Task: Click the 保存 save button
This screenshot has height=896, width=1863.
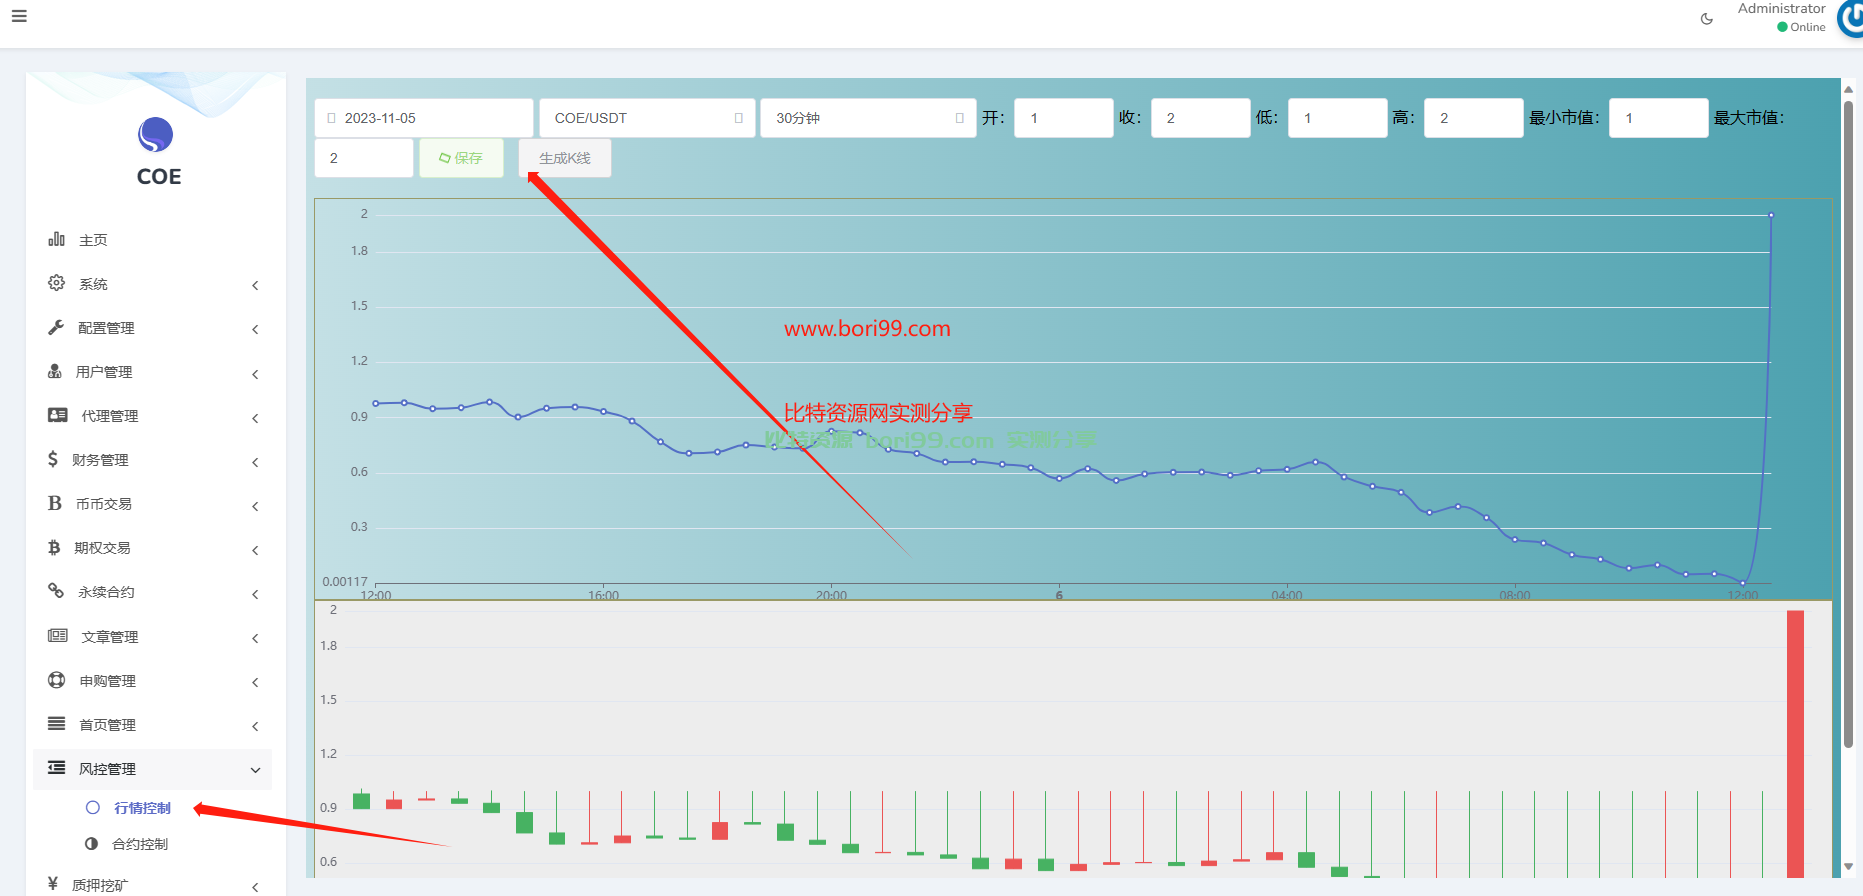Action: (461, 158)
